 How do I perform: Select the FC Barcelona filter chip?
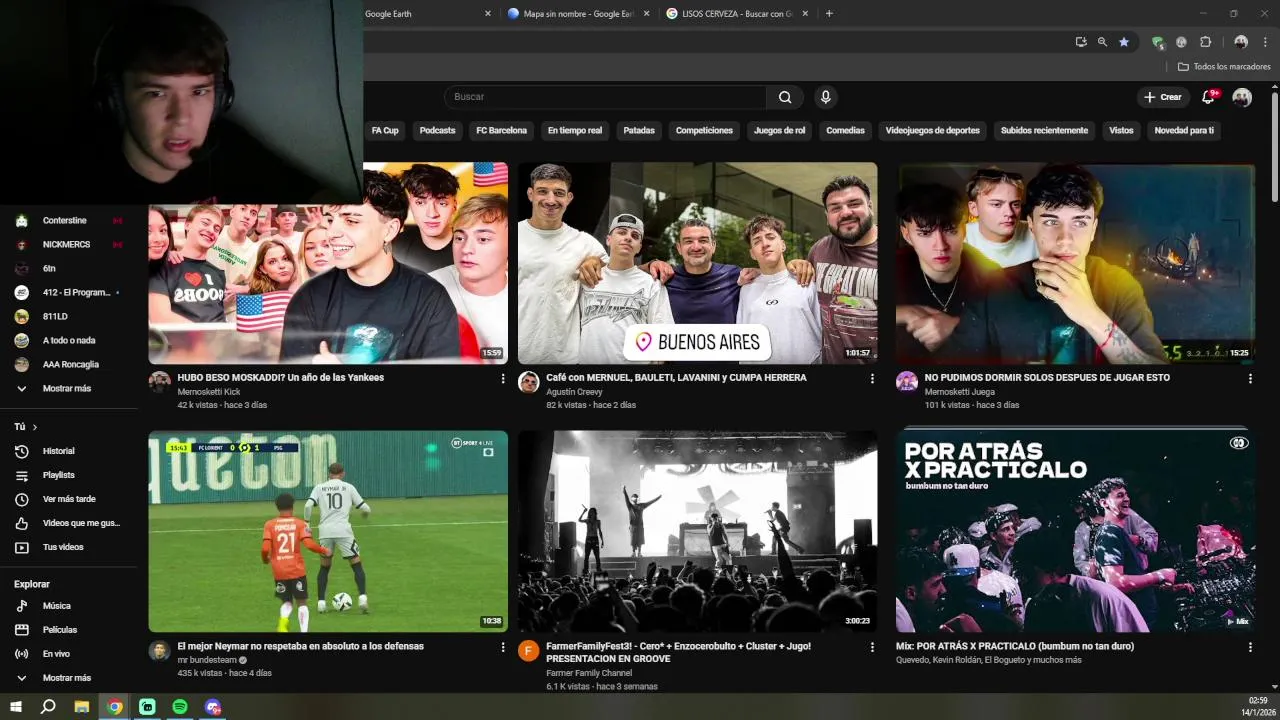coord(501,131)
